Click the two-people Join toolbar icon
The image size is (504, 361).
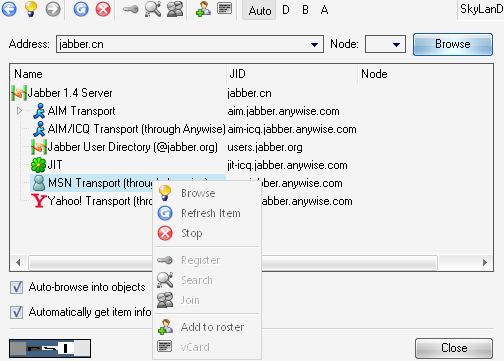click(175, 9)
